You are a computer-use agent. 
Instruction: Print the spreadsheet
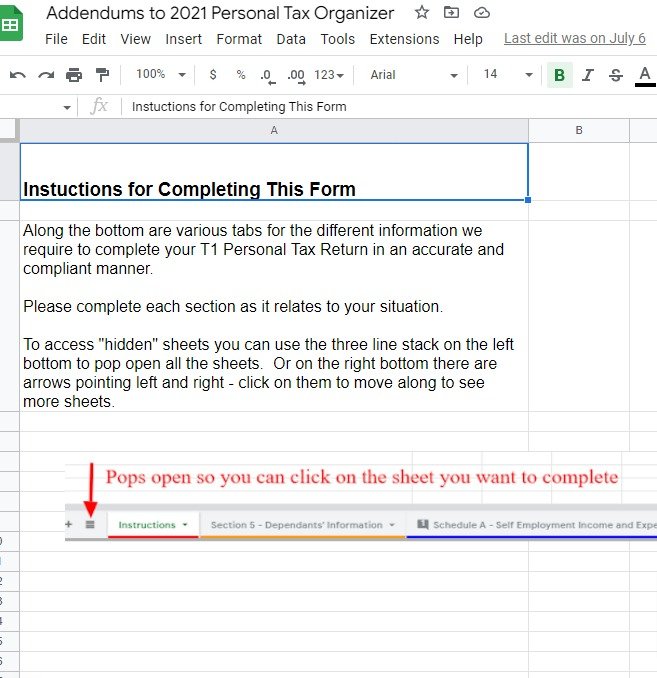[74, 75]
